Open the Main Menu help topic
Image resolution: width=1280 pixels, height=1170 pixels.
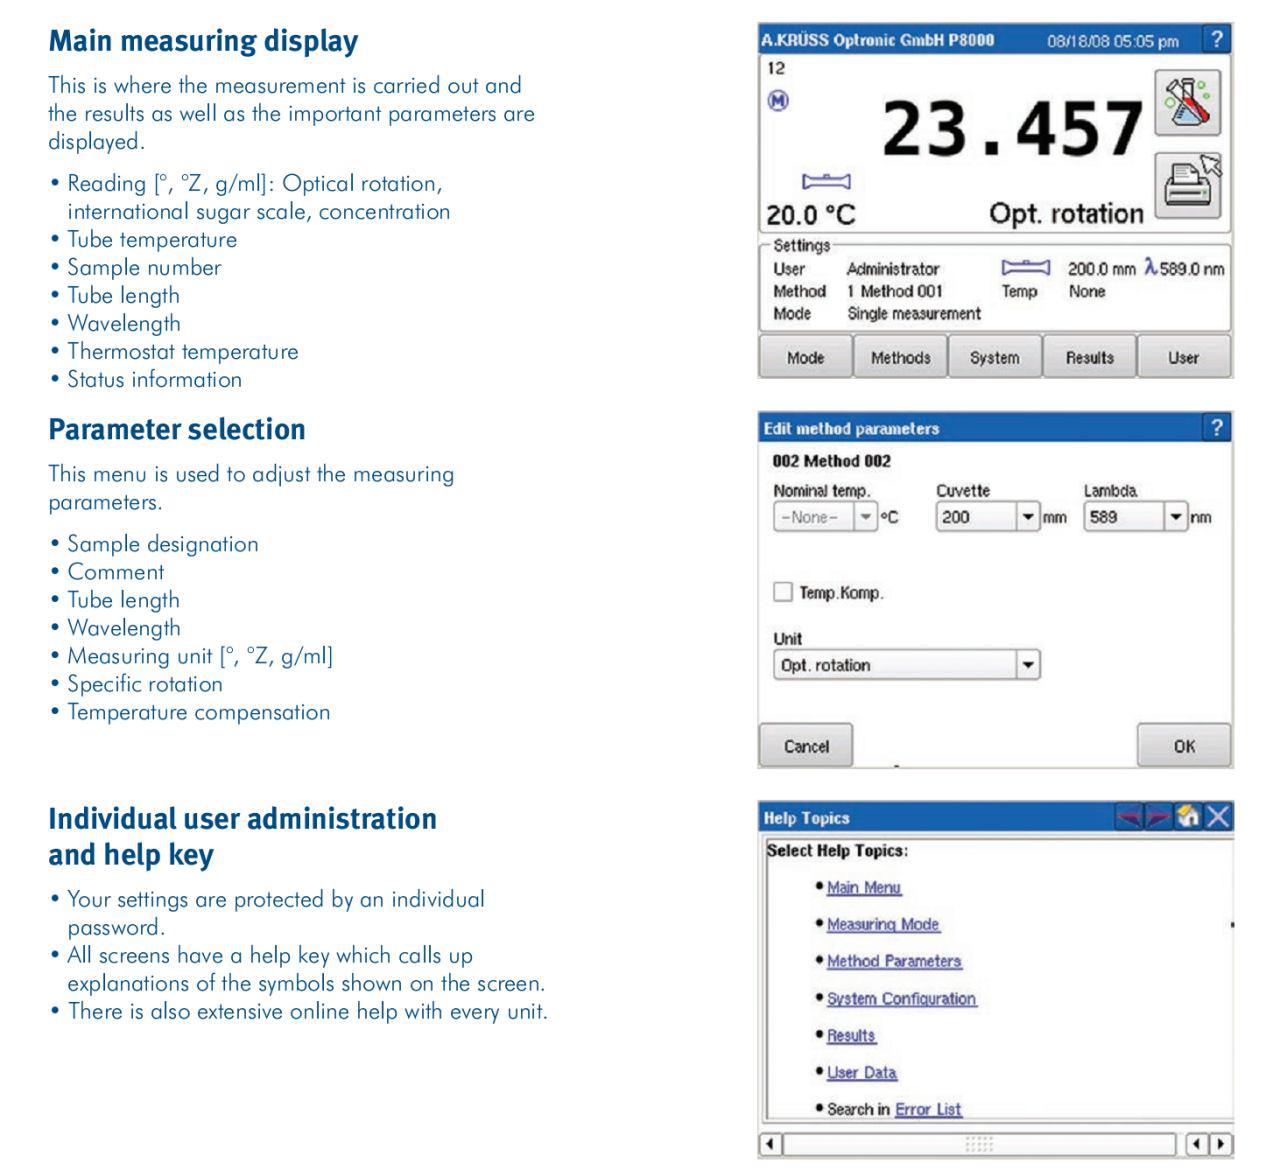tap(864, 887)
